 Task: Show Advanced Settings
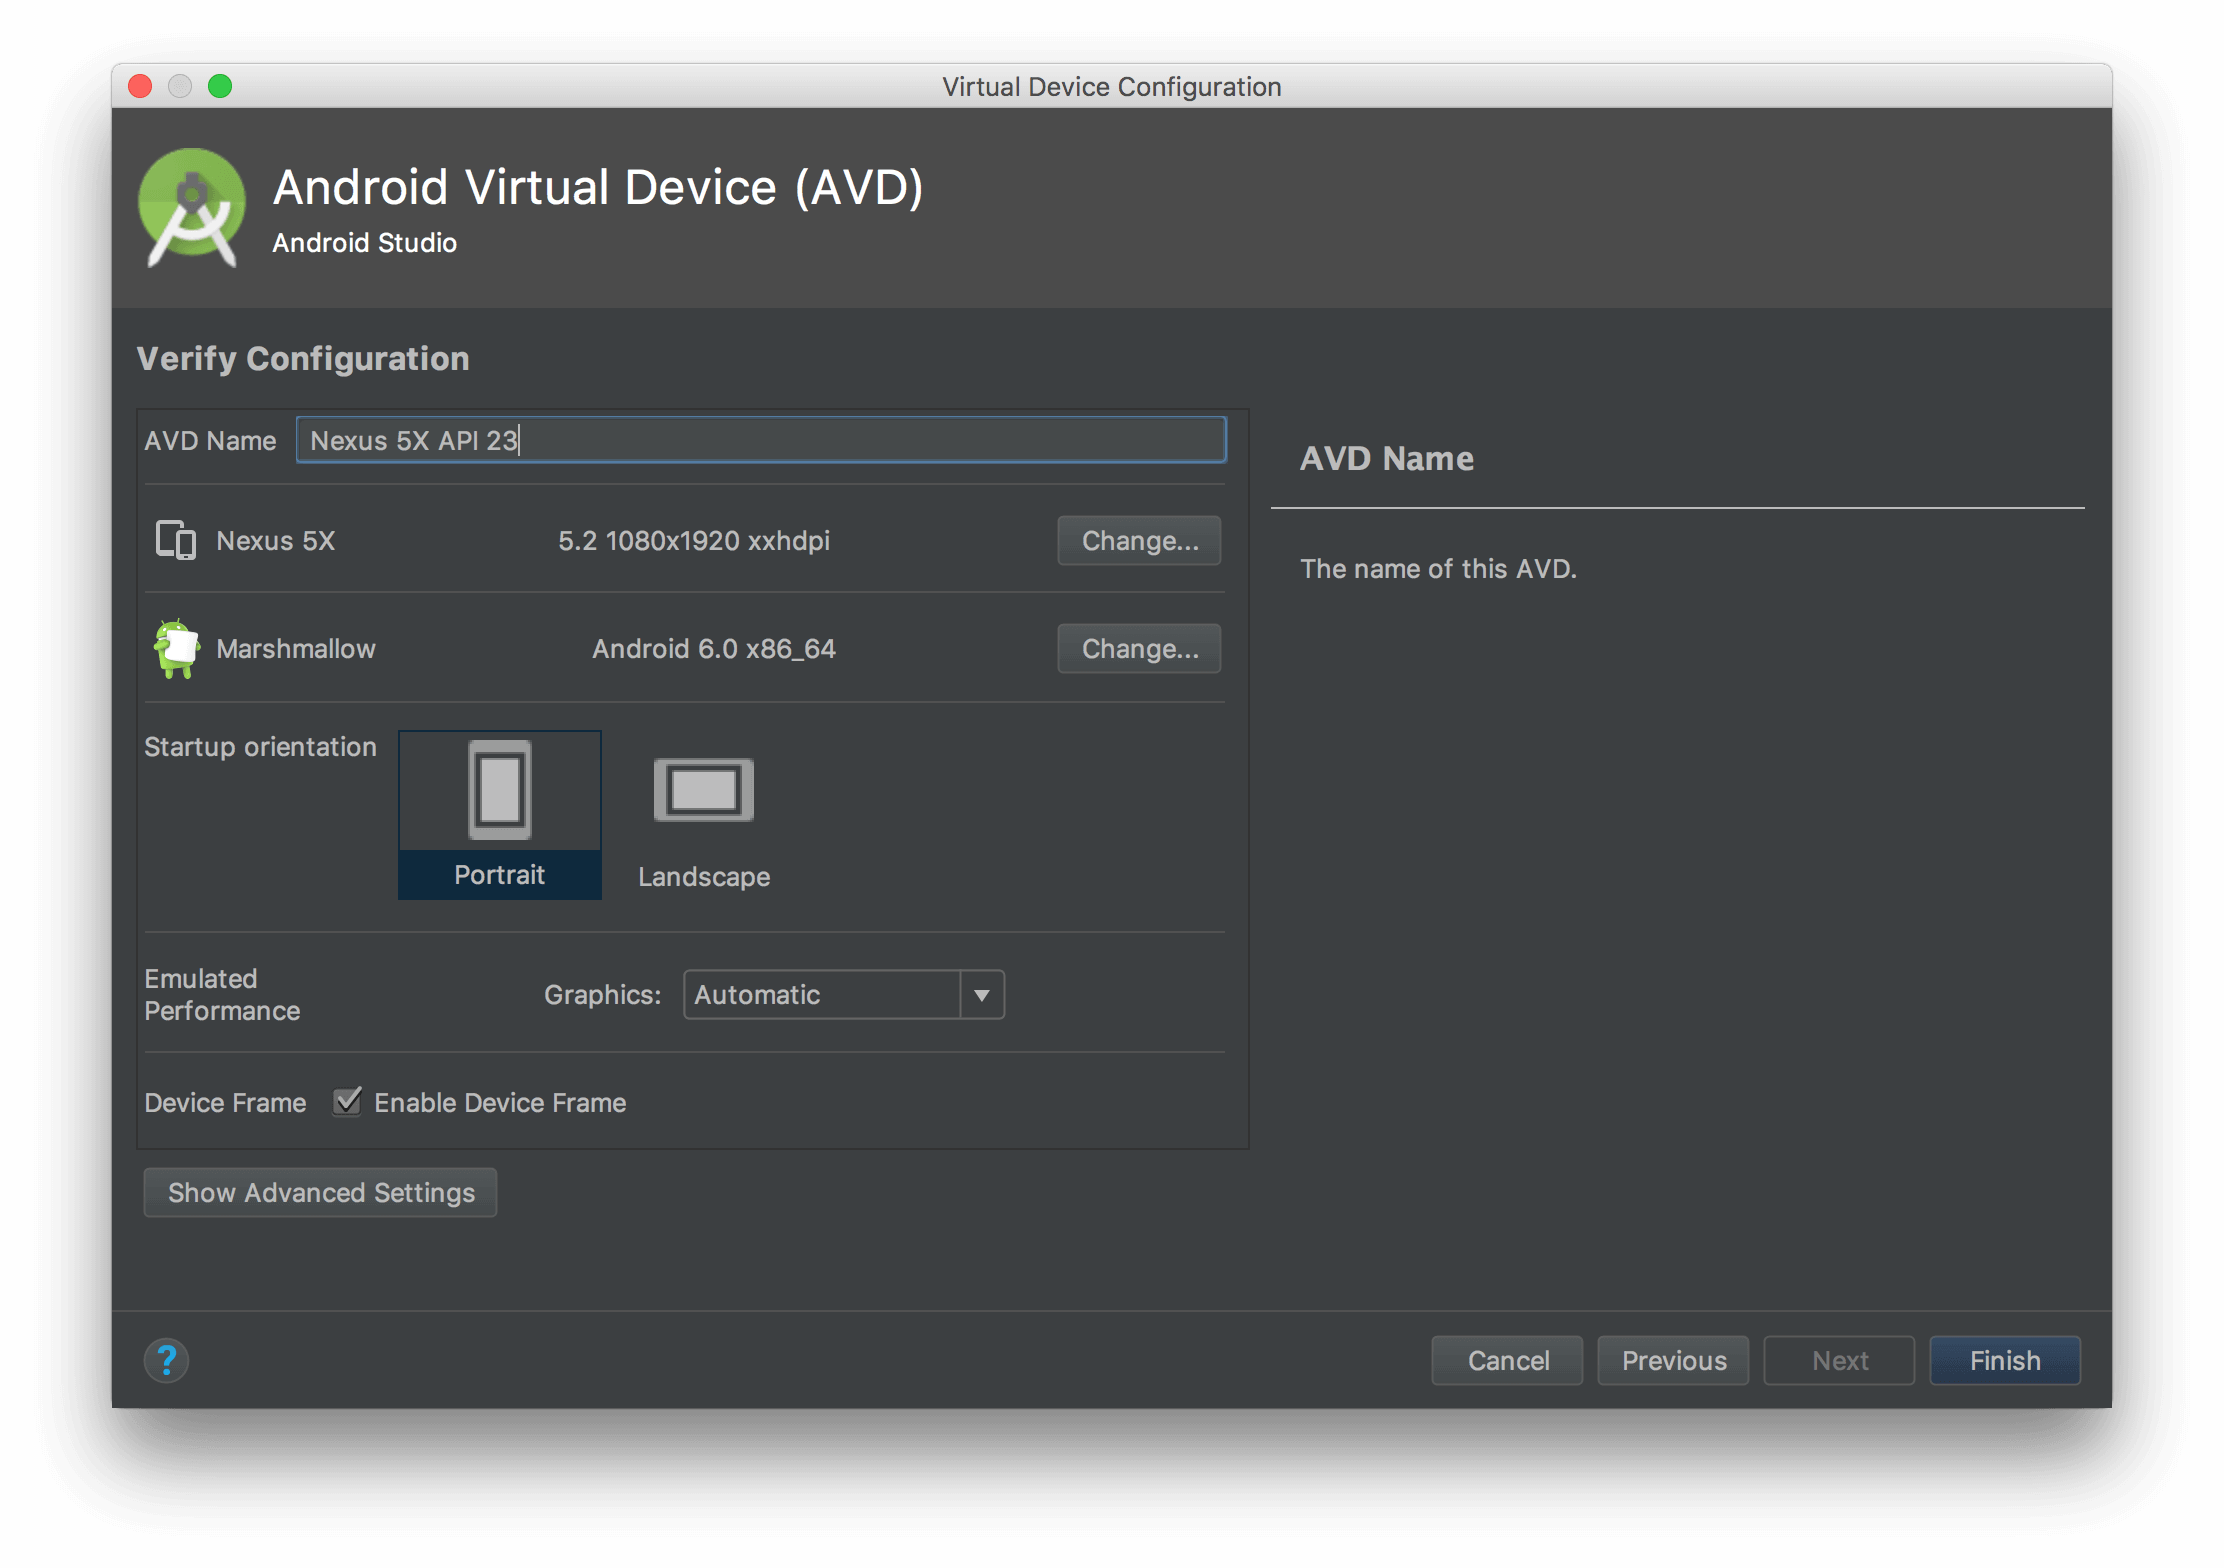point(321,1192)
